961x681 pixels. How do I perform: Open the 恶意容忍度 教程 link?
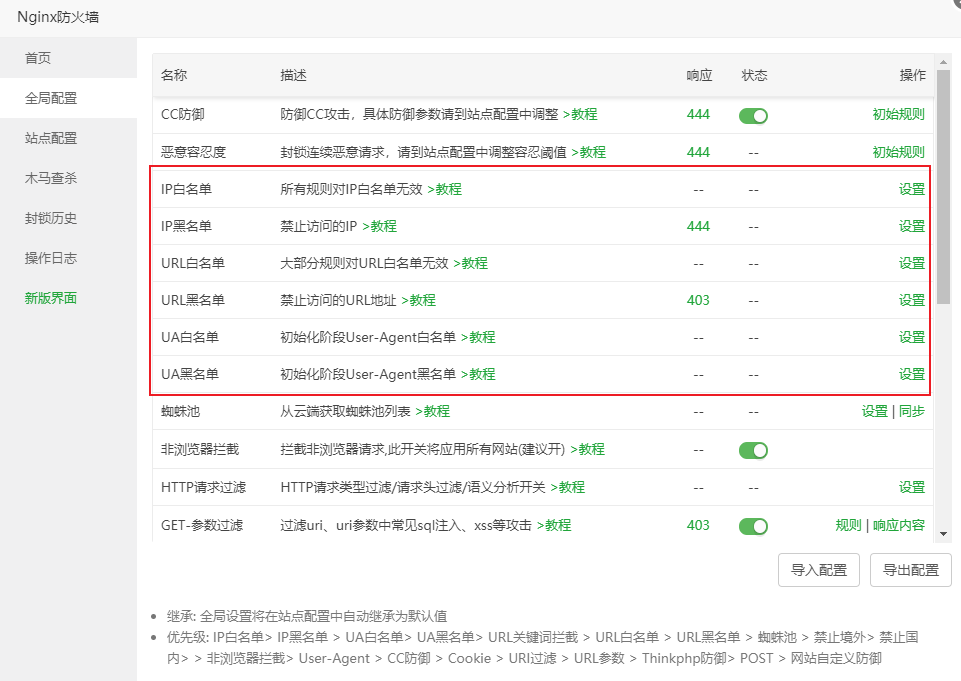[588, 152]
